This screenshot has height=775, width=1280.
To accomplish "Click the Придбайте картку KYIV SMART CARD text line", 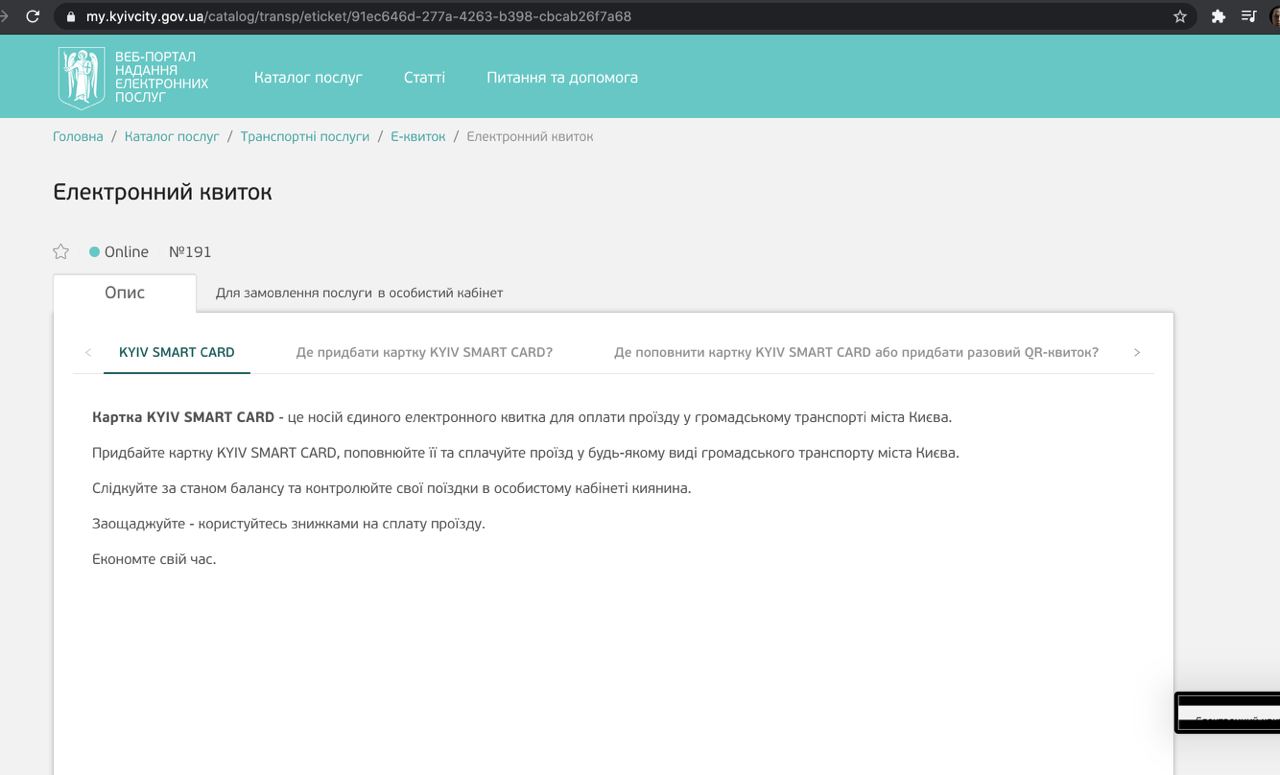I will [x=525, y=453].
